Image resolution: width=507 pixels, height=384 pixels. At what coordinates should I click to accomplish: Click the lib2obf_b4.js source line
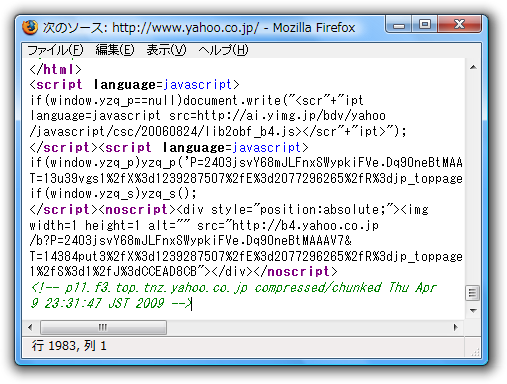[x=218, y=131]
